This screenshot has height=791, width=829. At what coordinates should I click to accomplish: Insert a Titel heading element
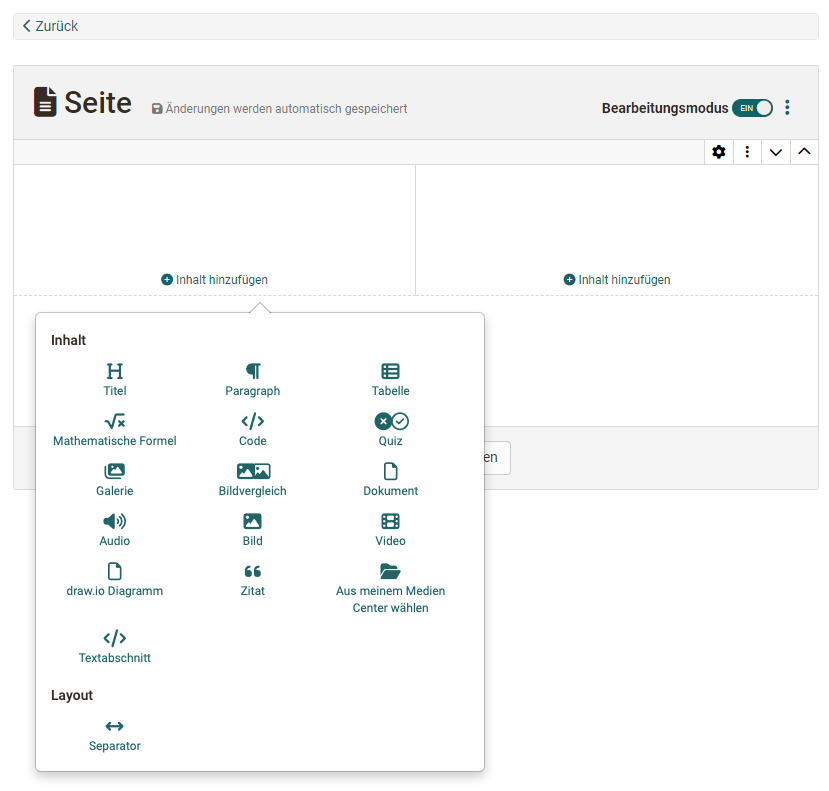pos(115,380)
